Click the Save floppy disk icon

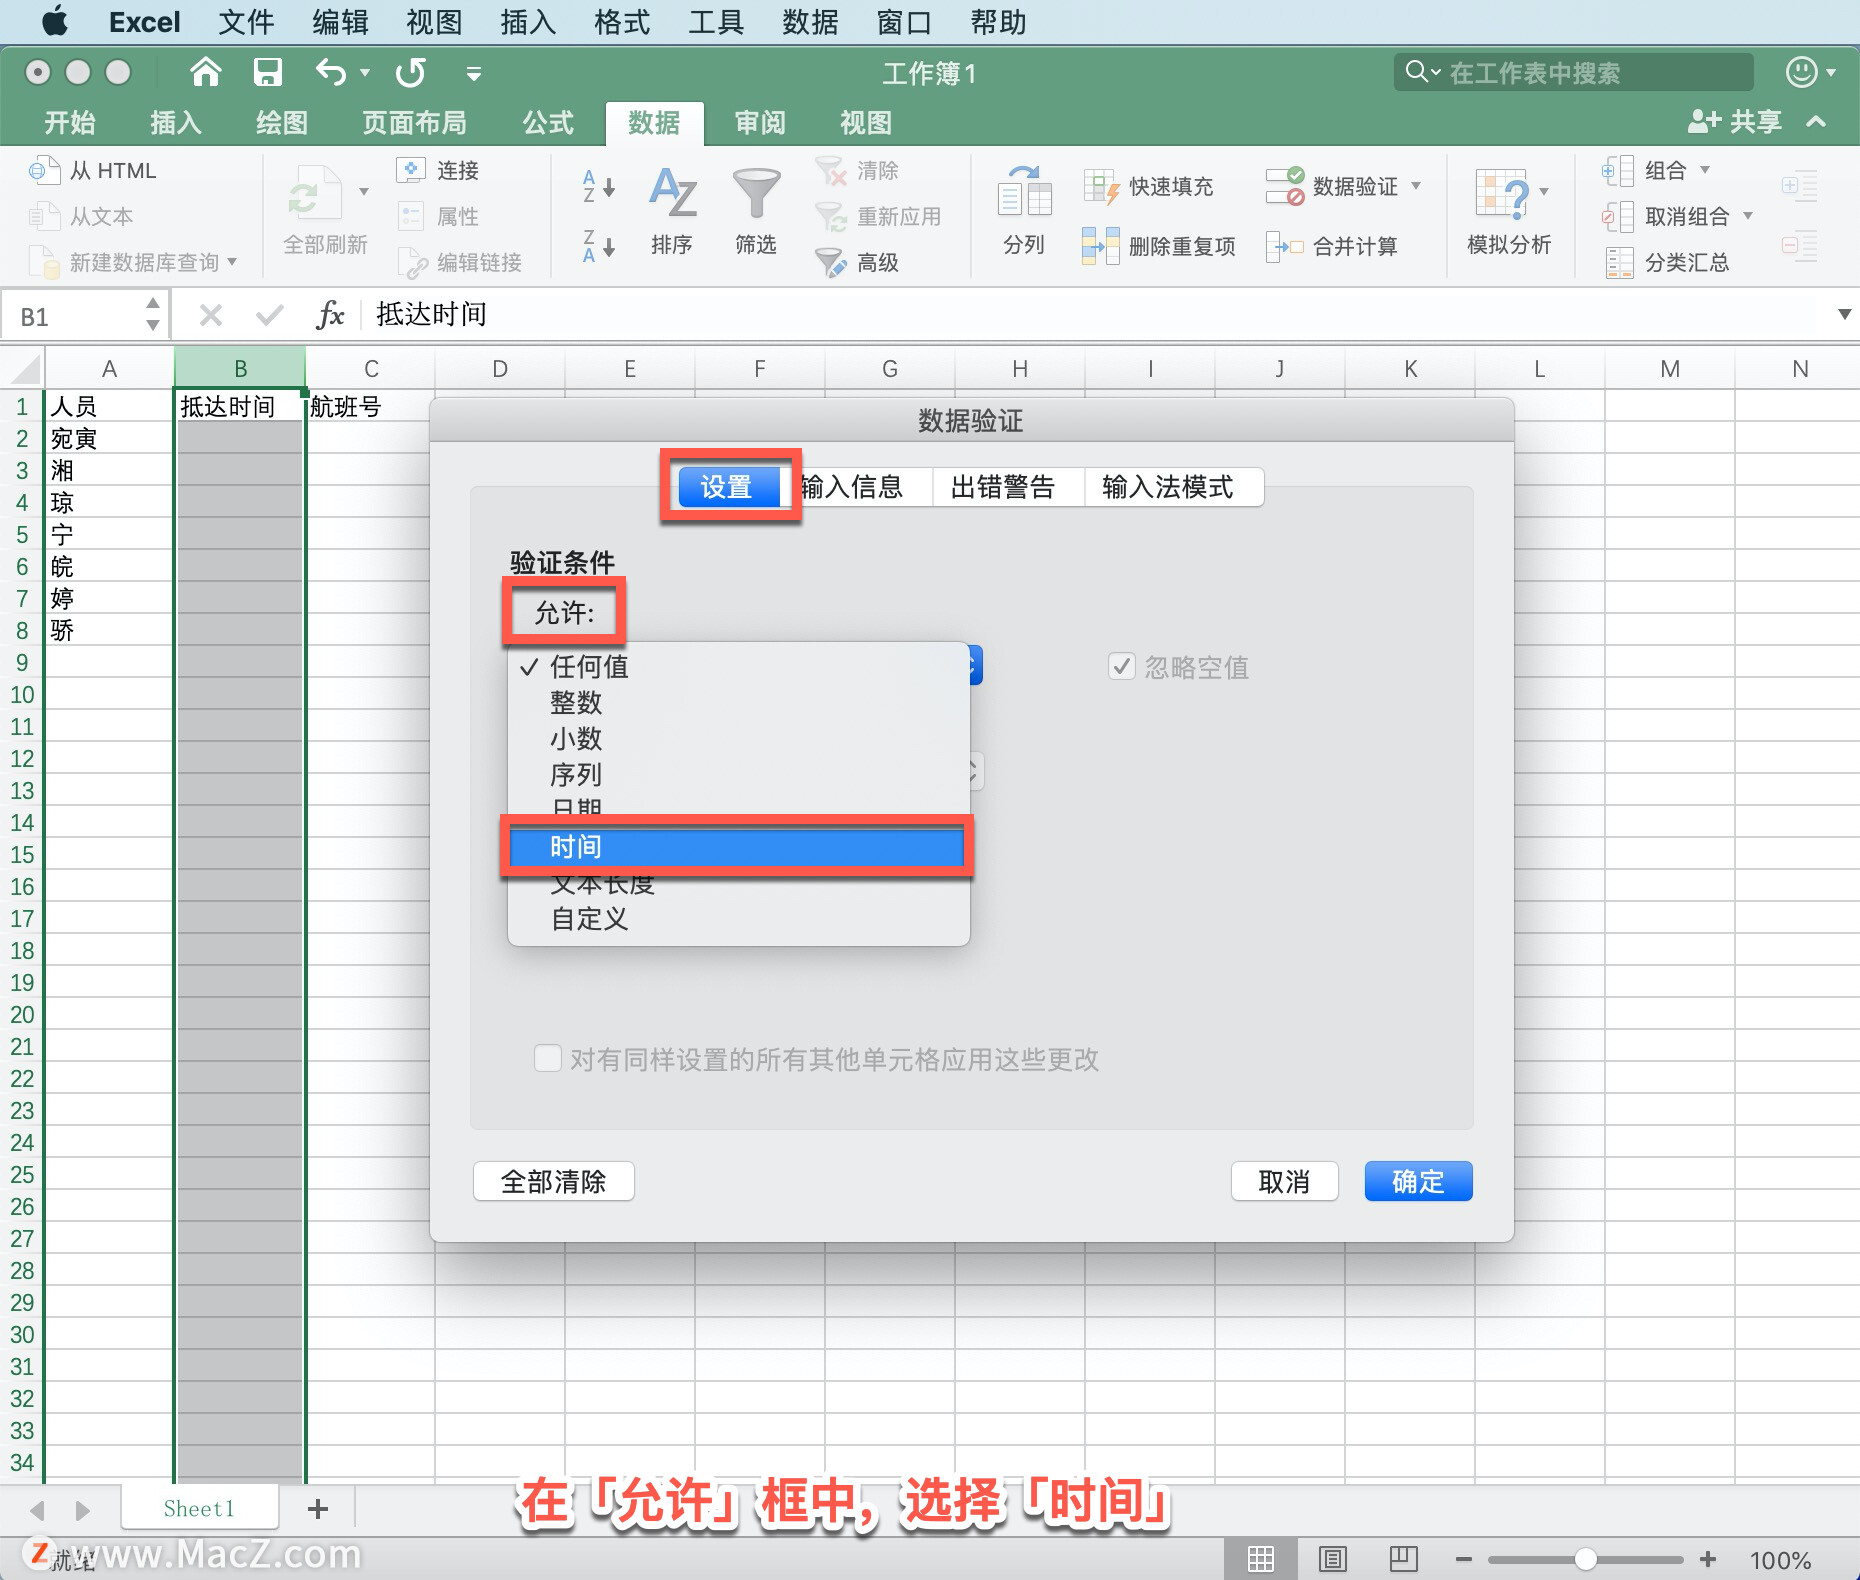267,72
